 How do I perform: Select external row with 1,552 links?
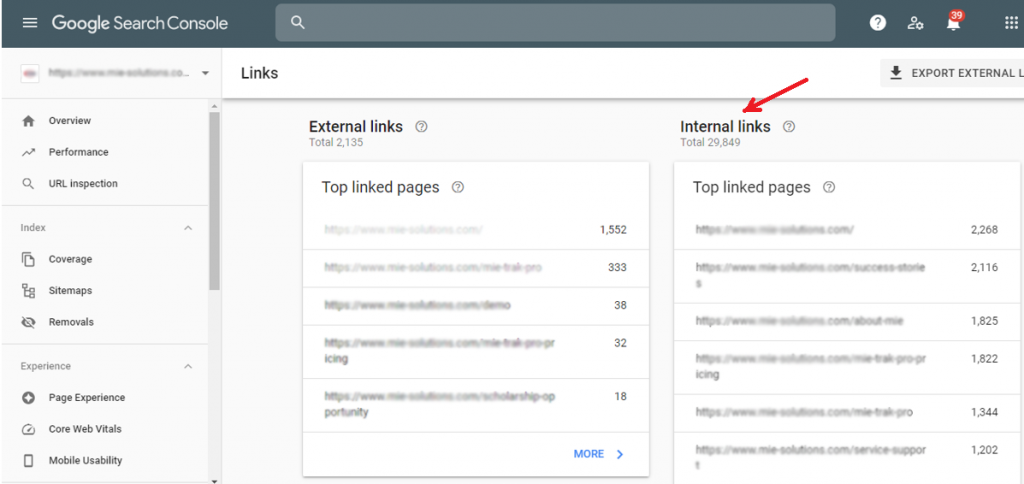point(476,230)
